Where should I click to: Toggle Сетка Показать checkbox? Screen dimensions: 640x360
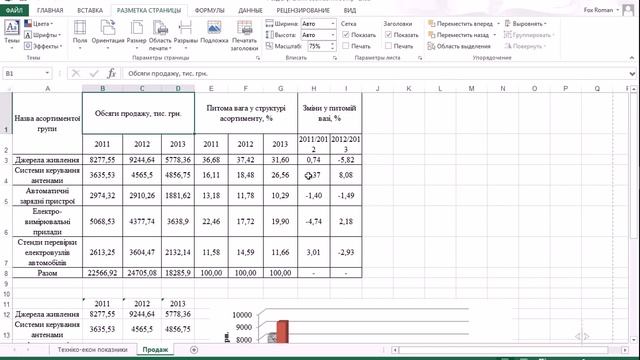pos(346,35)
